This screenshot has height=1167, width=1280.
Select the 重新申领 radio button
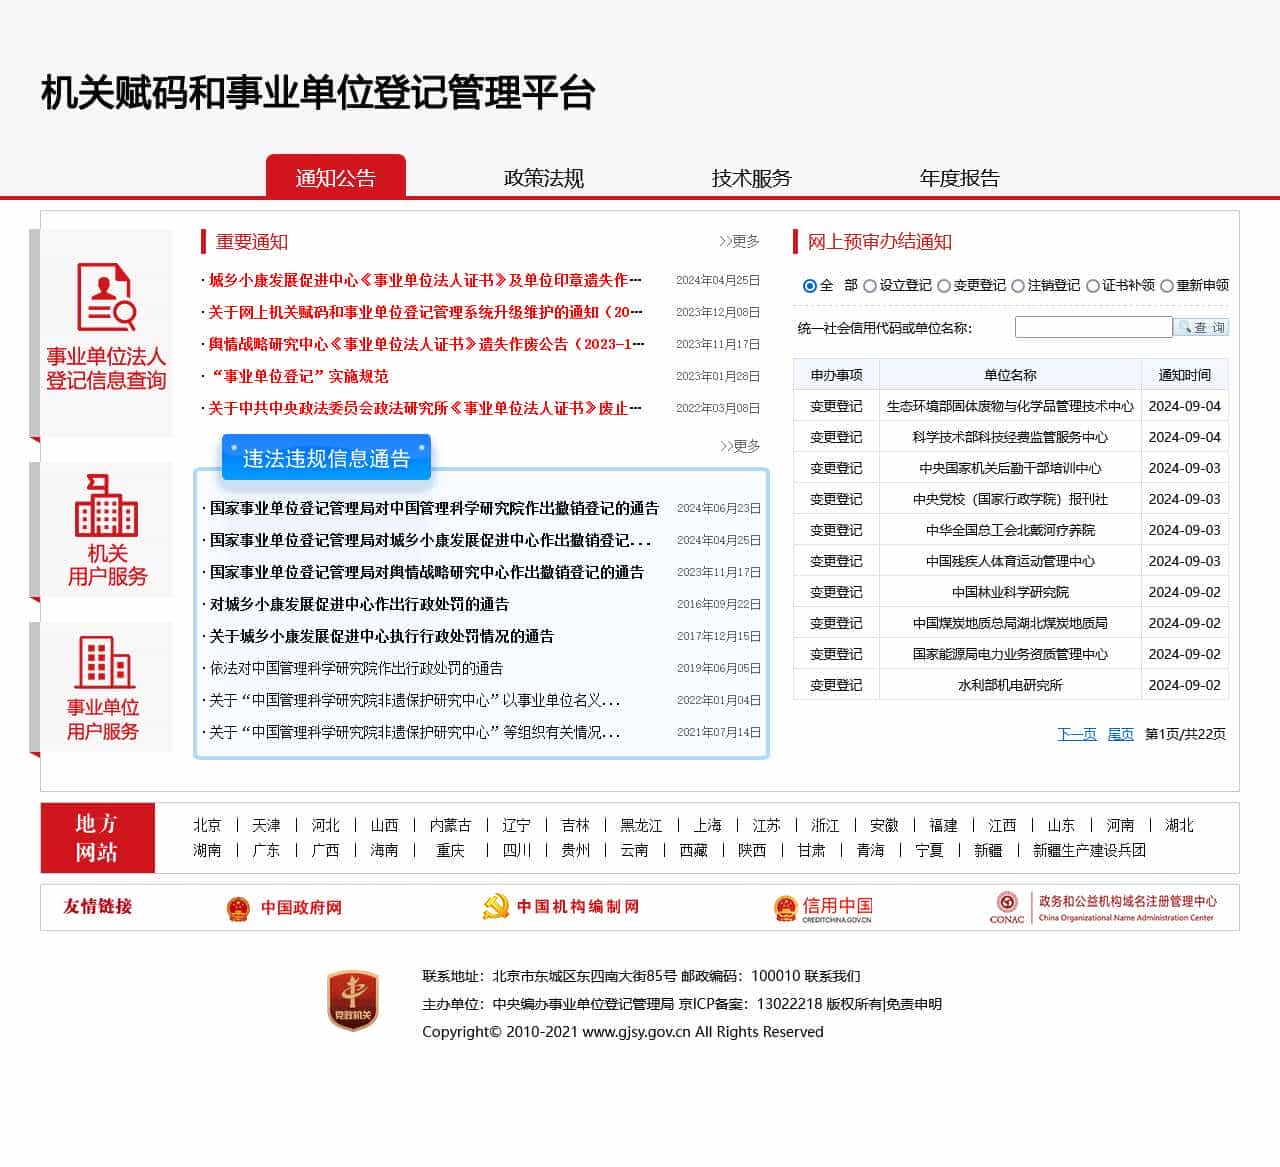(1167, 286)
